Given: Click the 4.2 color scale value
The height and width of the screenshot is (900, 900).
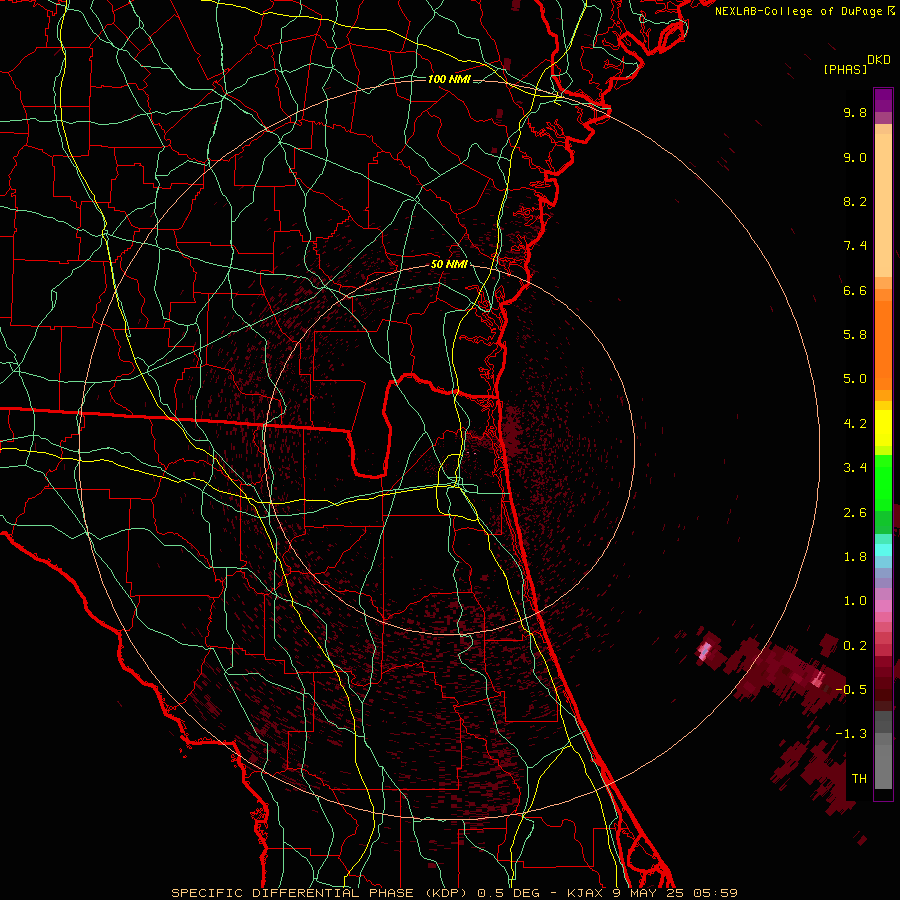Looking at the screenshot, I should [x=855, y=424].
